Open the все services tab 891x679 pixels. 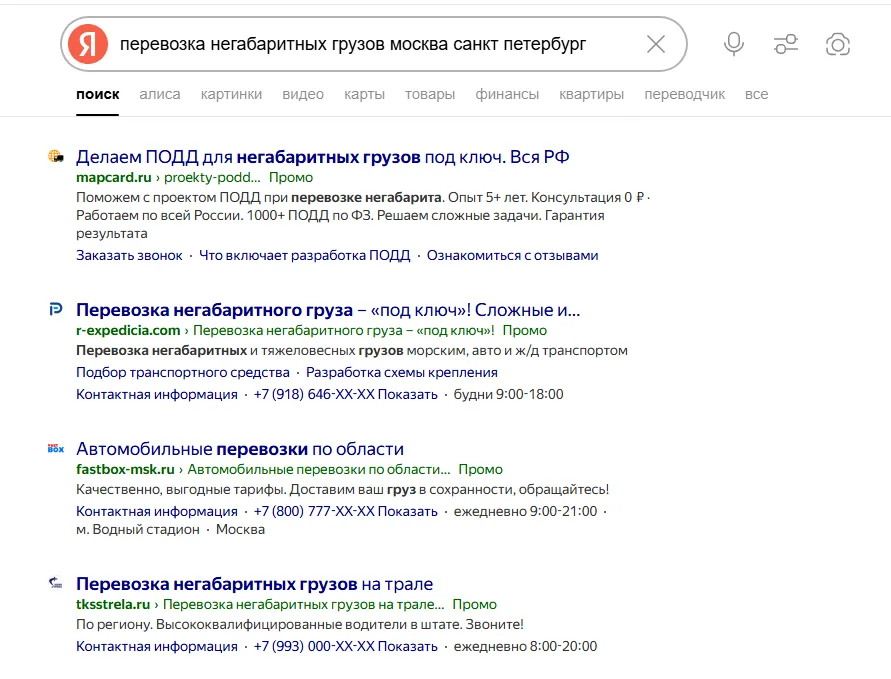[756, 94]
